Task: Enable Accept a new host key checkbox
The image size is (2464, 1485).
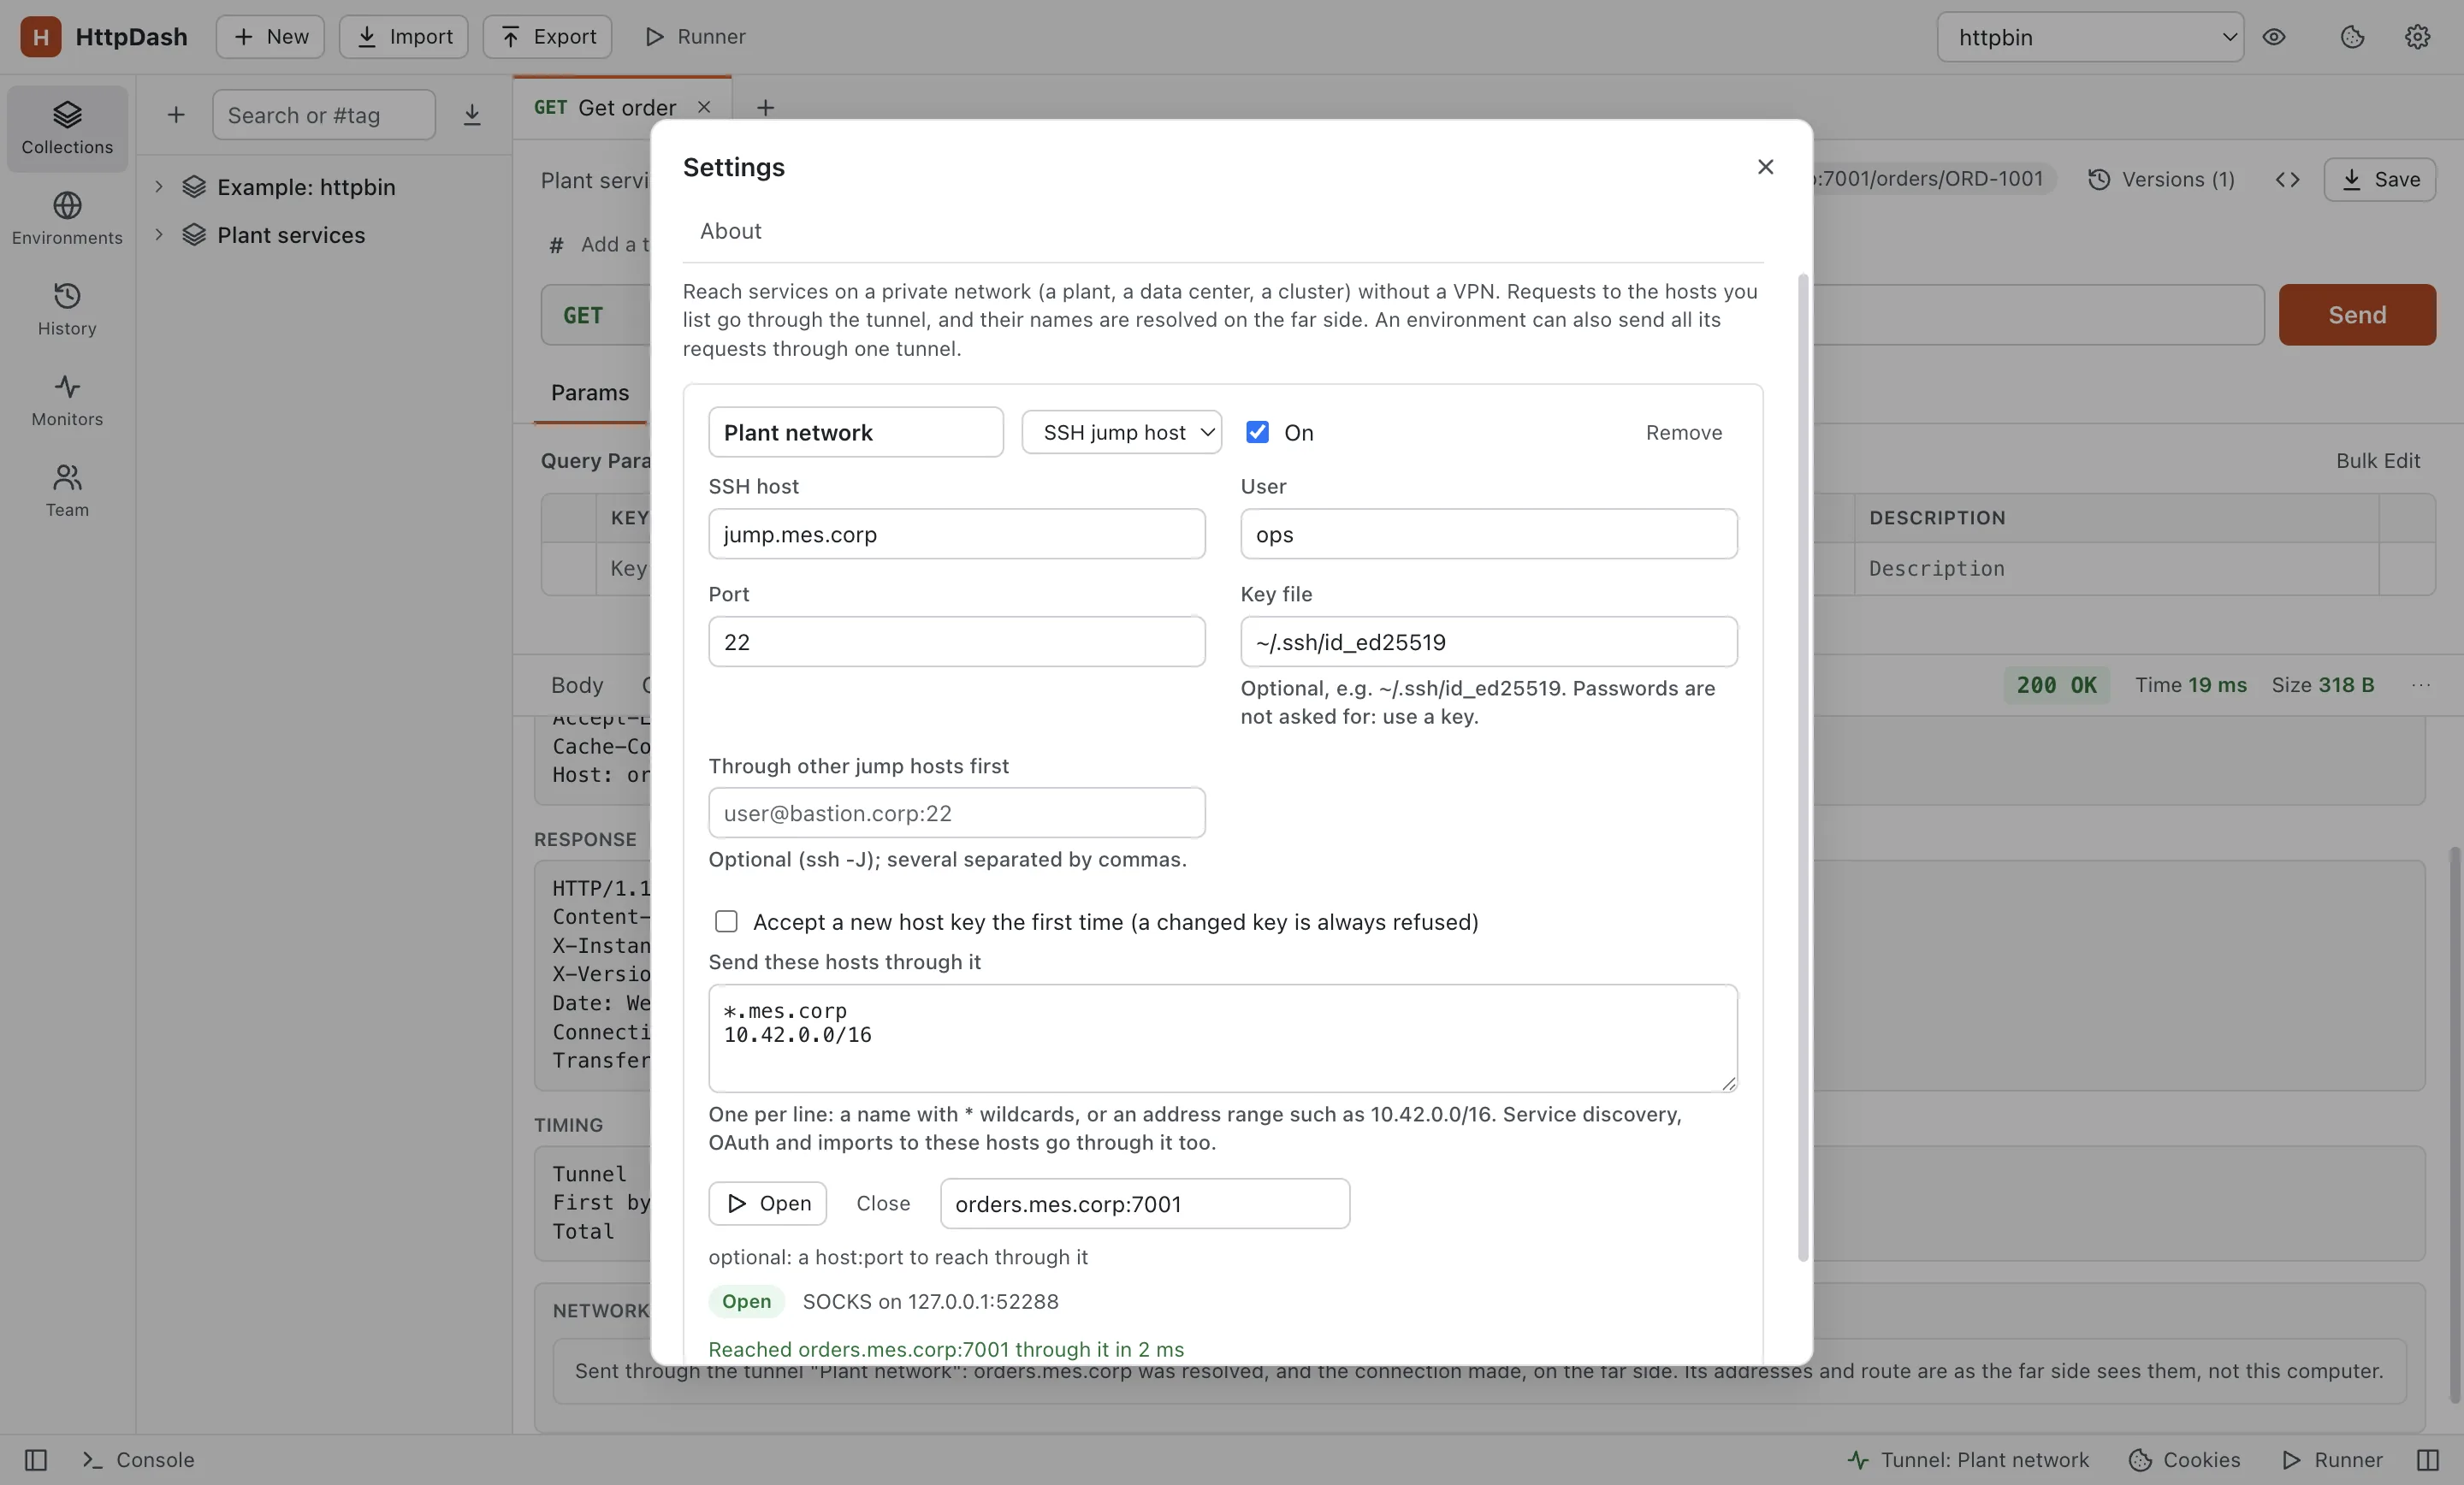Action: 726,921
